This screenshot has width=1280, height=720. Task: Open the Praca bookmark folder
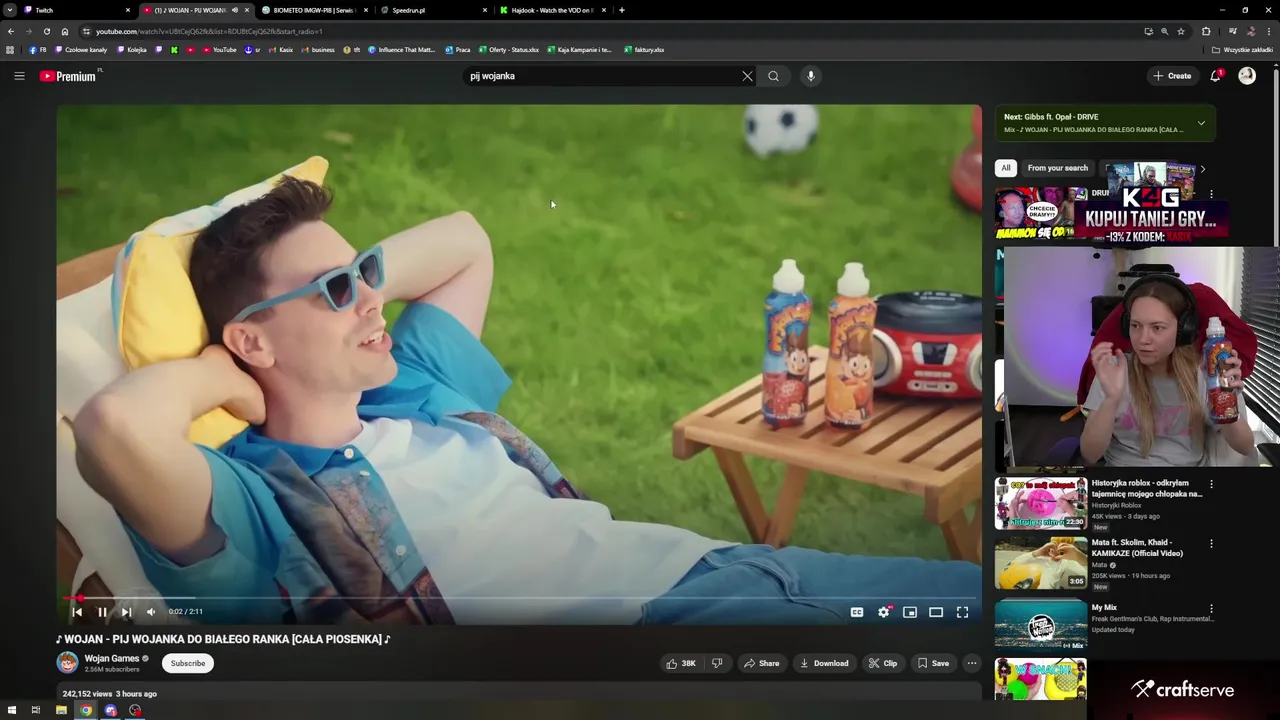[458, 49]
